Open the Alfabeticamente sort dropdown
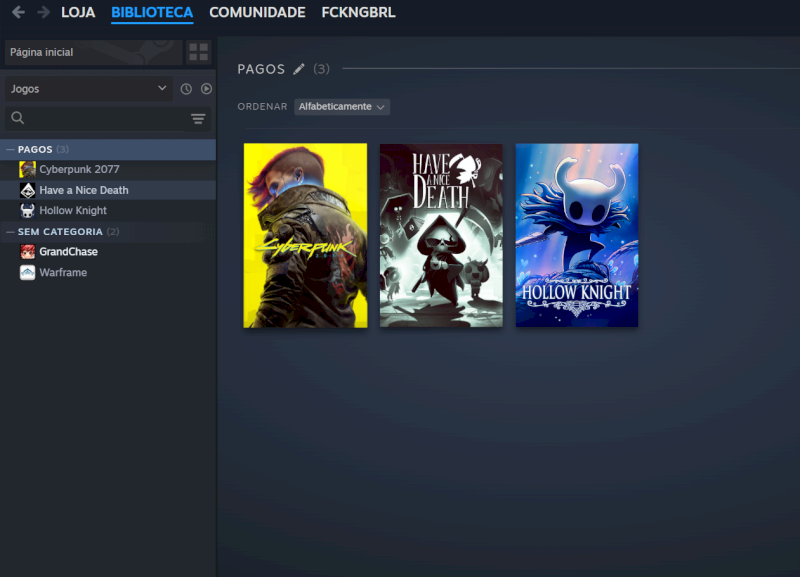Viewport: 800px width, 577px height. pyautogui.click(x=342, y=107)
